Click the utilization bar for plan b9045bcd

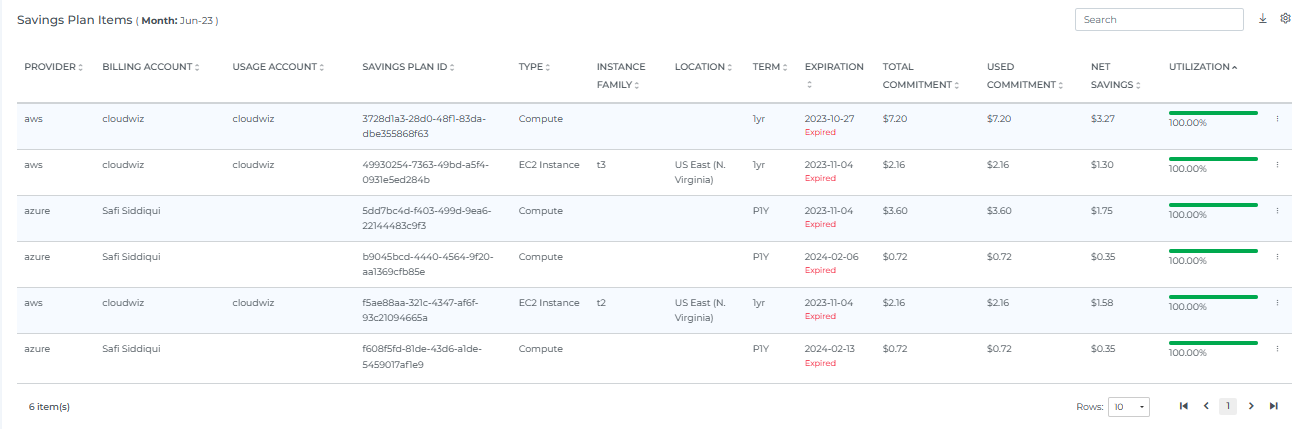point(1213,251)
